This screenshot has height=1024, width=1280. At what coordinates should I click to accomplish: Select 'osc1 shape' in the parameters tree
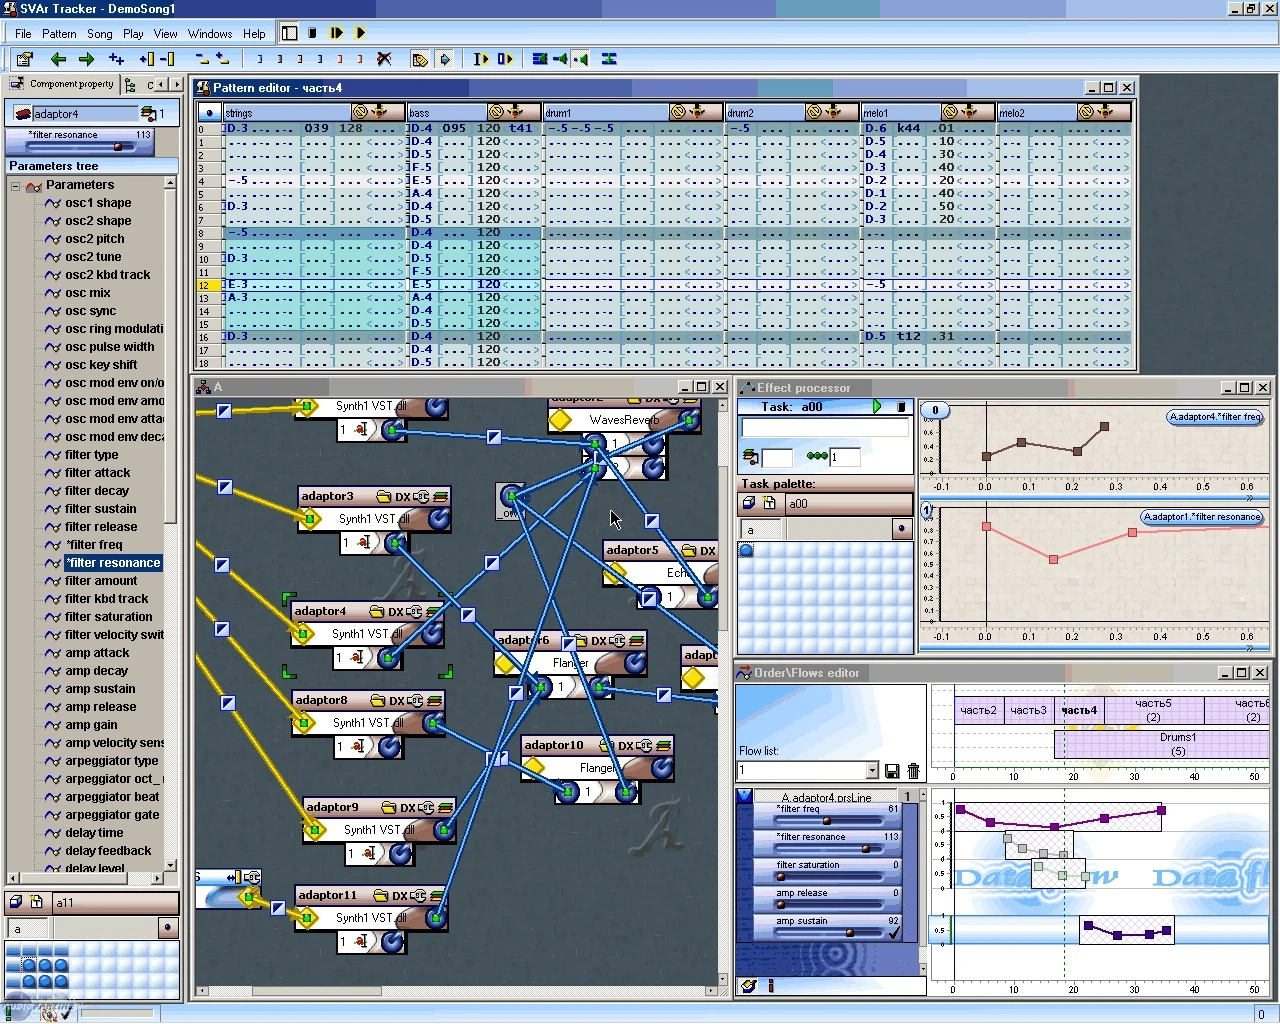(x=98, y=203)
